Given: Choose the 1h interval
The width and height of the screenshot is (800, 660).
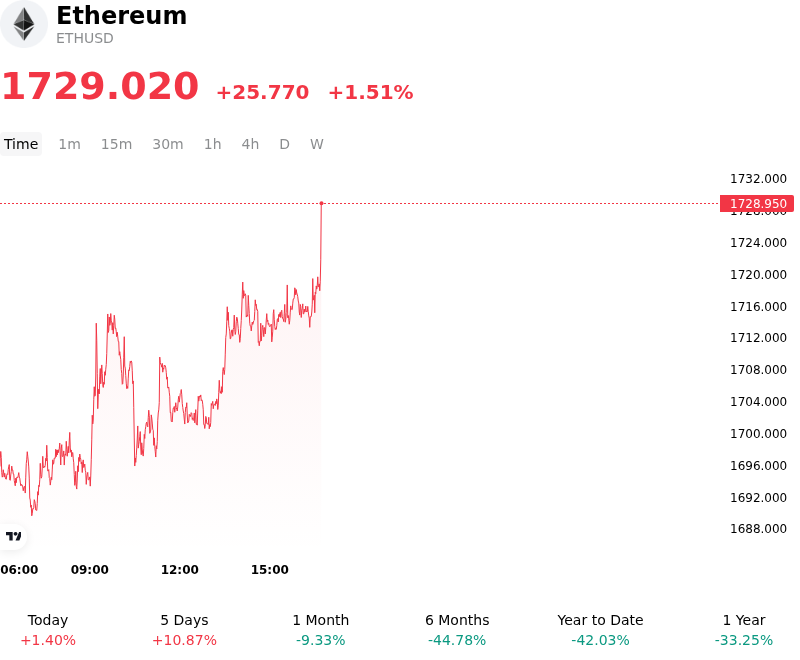Looking at the screenshot, I should click(x=213, y=144).
